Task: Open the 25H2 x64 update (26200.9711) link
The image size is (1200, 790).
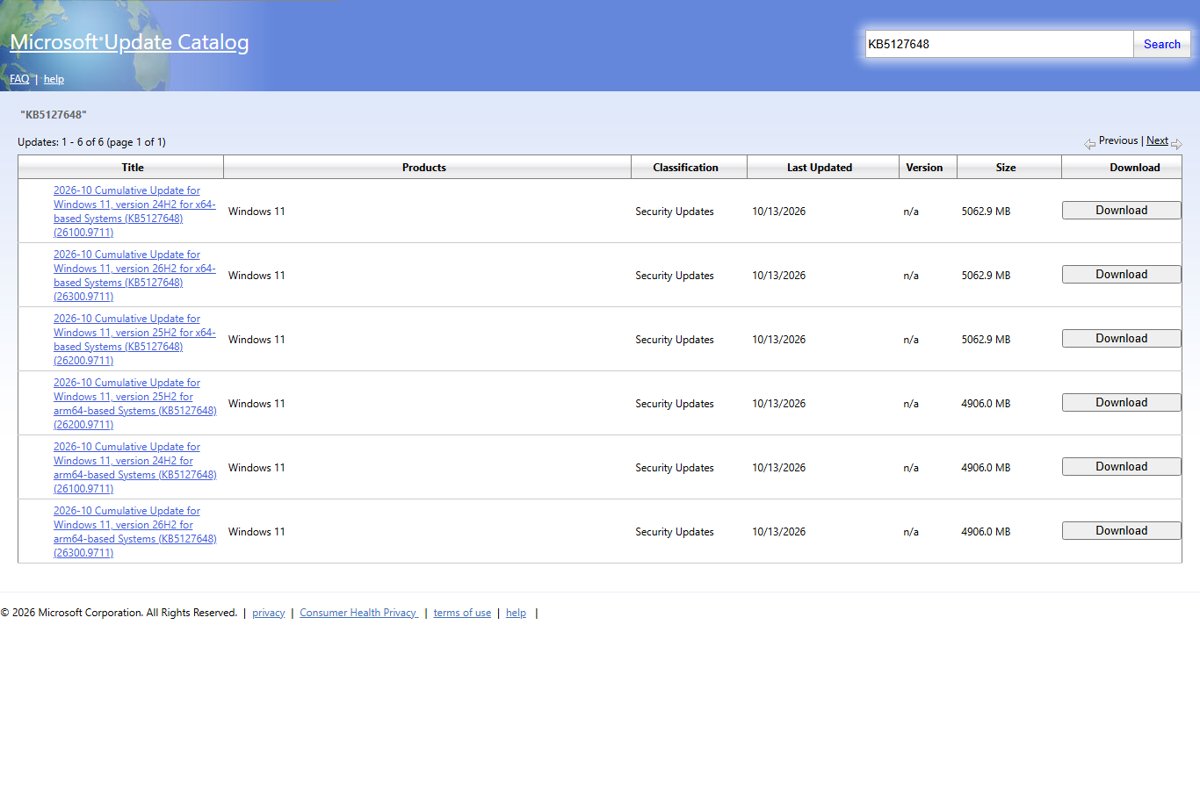Action: point(135,339)
